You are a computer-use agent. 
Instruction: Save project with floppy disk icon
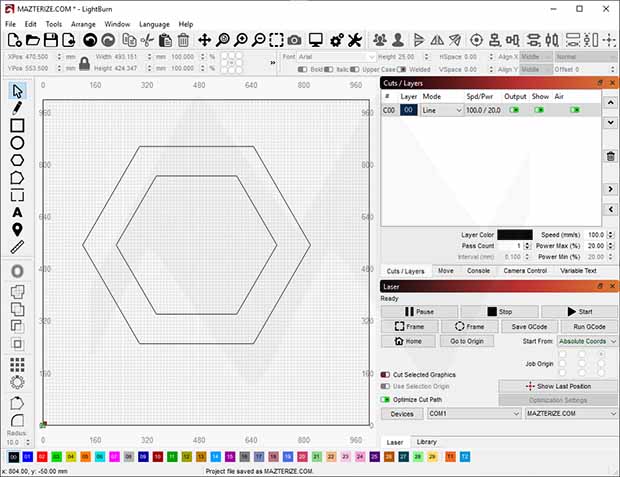point(51,40)
